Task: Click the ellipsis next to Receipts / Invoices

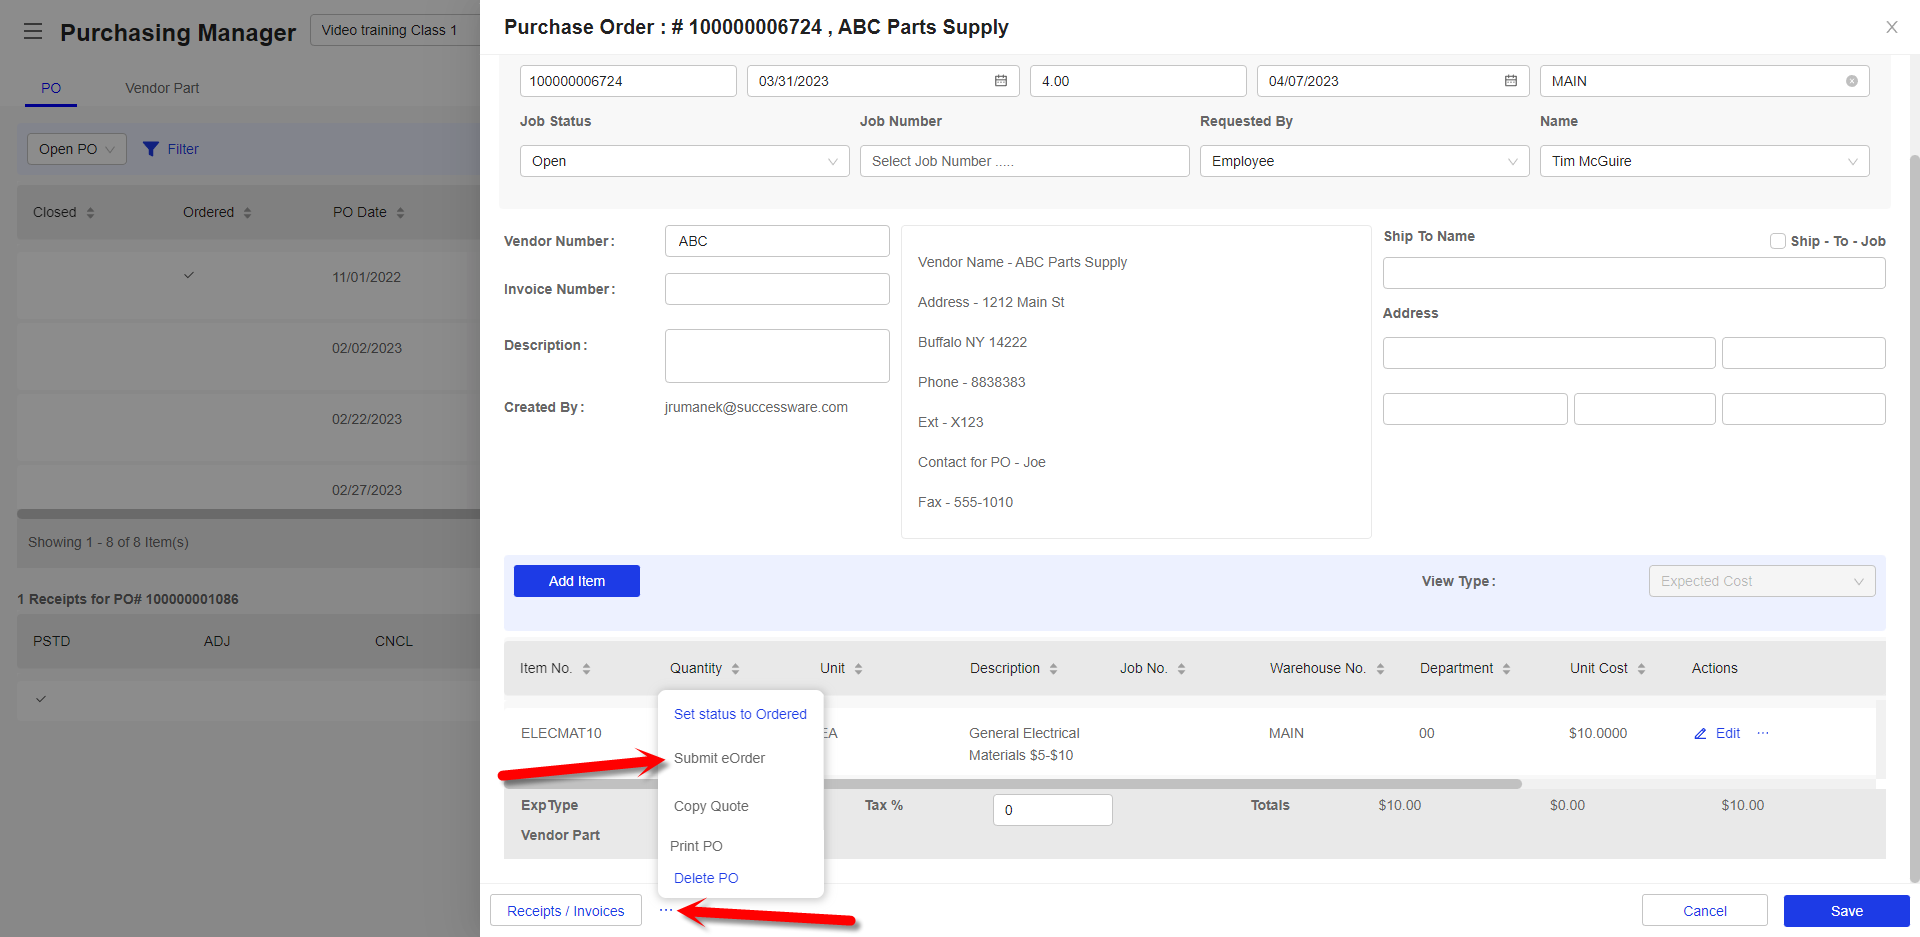Action: [x=667, y=910]
